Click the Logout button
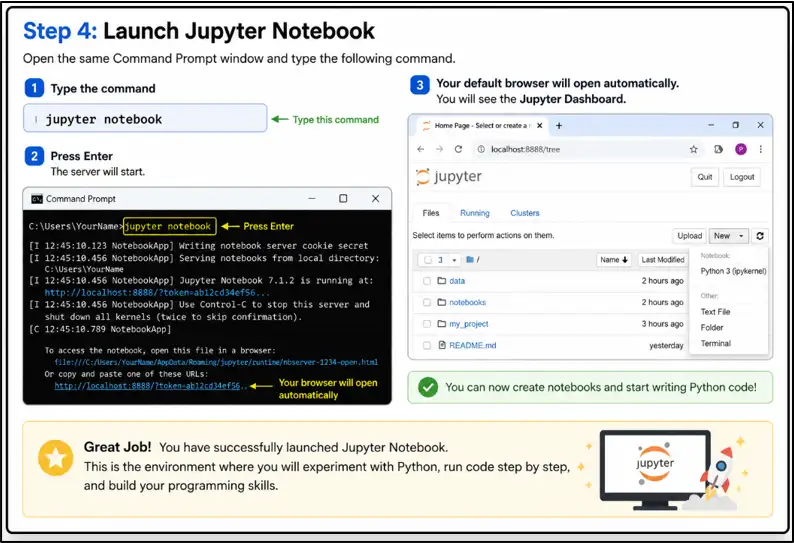The height and width of the screenshot is (543, 794). click(742, 177)
